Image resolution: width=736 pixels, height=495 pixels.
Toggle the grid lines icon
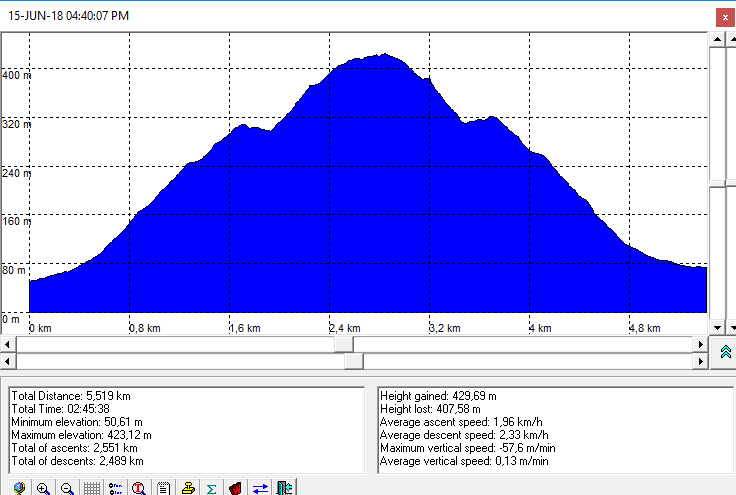(91, 488)
